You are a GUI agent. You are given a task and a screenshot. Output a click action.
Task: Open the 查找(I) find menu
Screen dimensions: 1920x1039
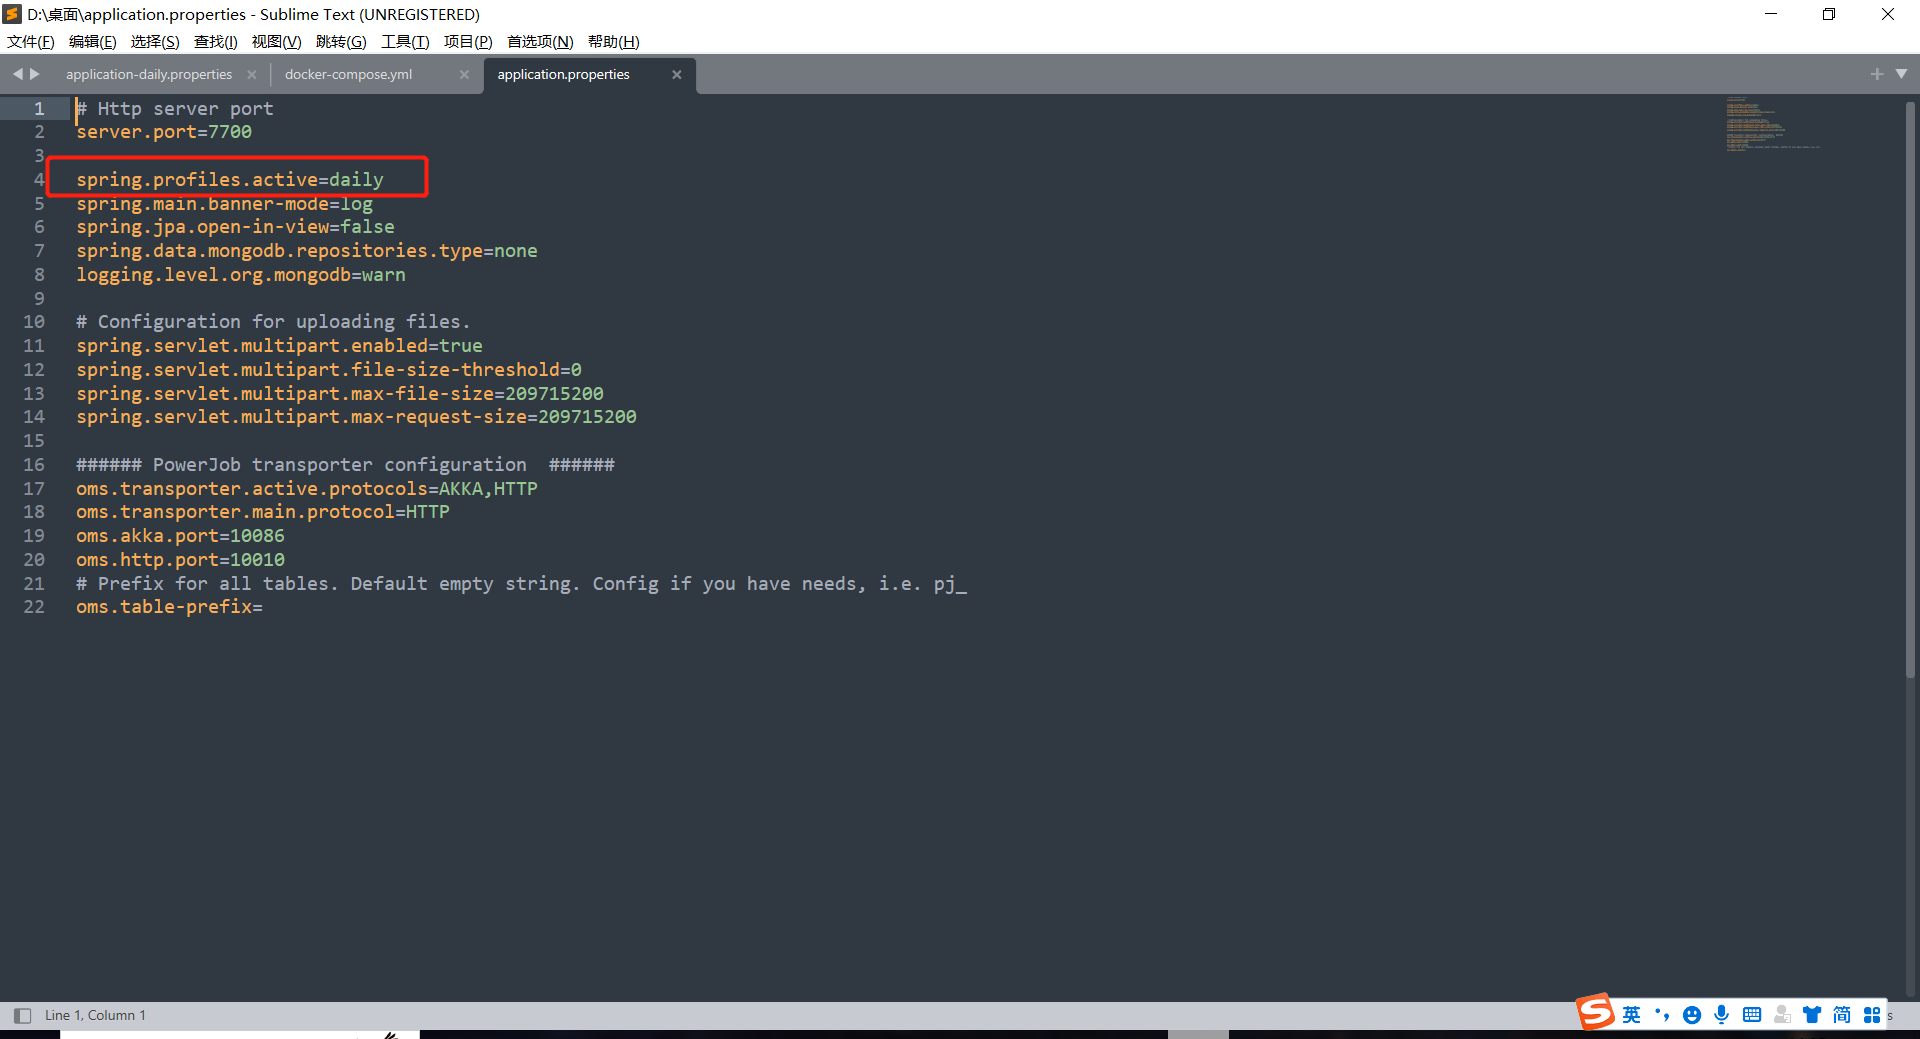pos(215,41)
